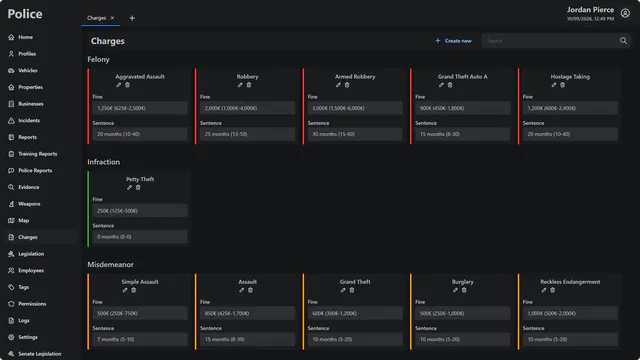Edit the Burglary charge
The image size is (640, 360).
pyautogui.click(x=455, y=290)
